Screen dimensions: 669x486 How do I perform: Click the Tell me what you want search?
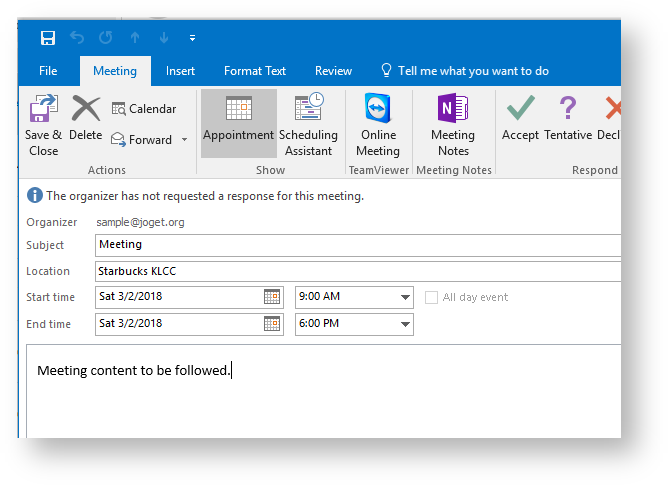[472, 71]
